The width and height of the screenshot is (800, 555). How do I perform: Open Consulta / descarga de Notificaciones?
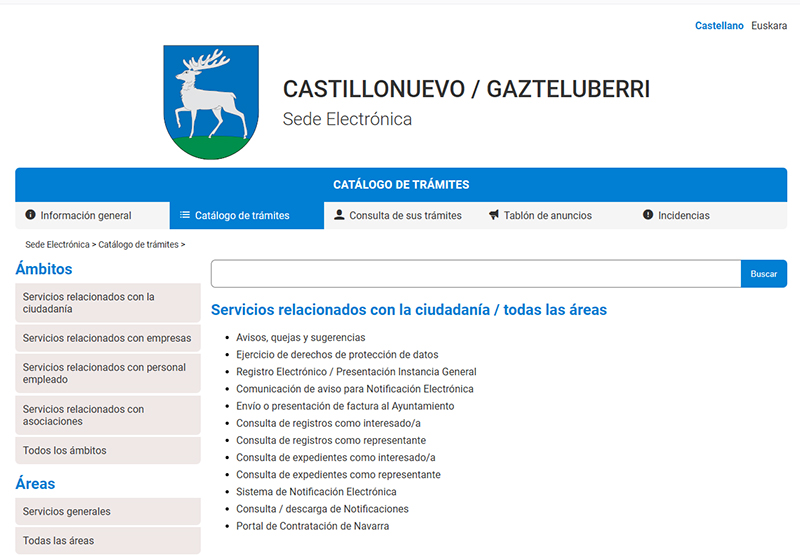coord(322,509)
